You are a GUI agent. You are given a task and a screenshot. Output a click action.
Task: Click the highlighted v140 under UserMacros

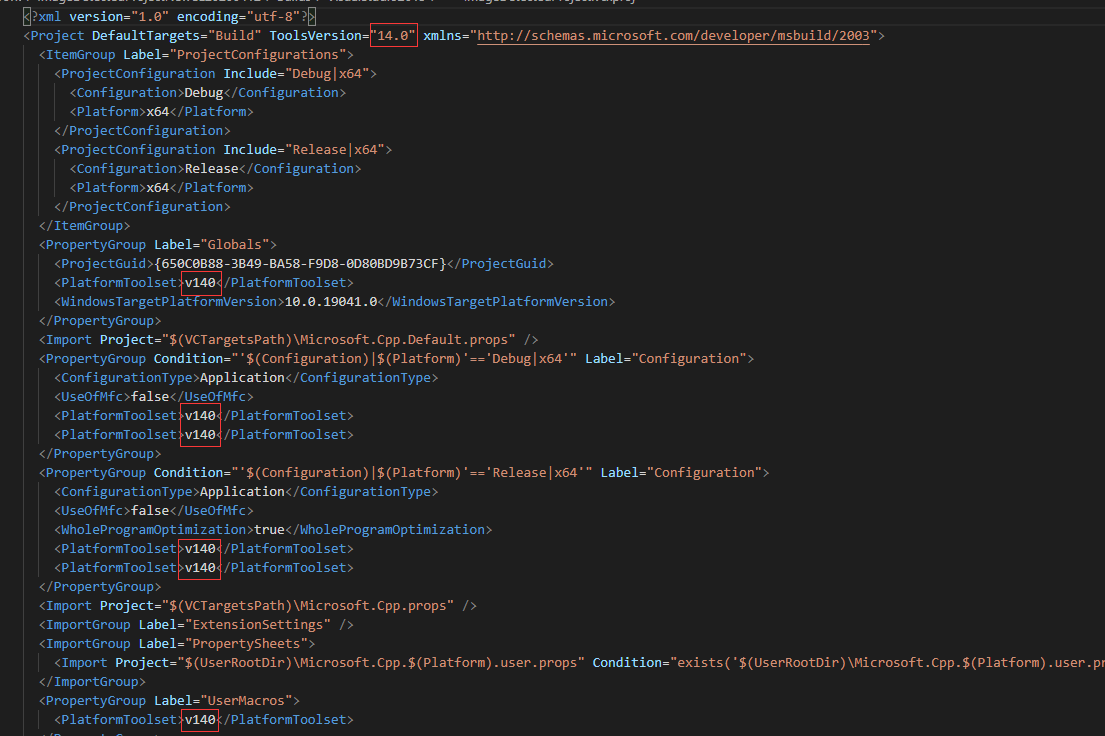click(199, 719)
